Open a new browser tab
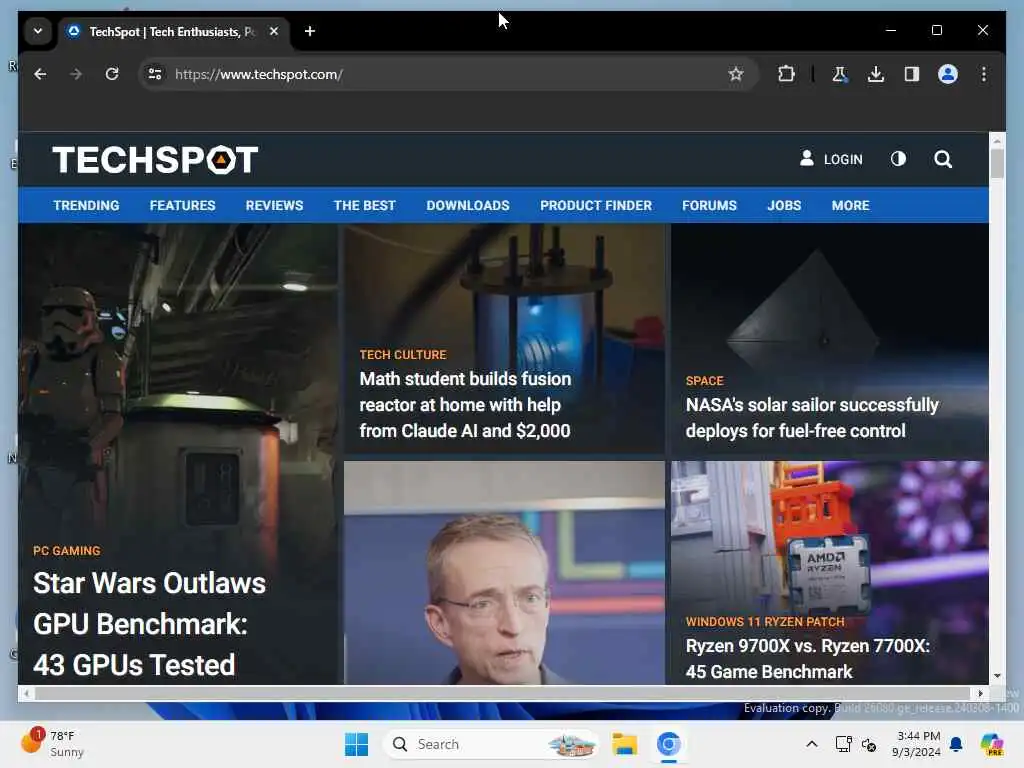 (310, 31)
